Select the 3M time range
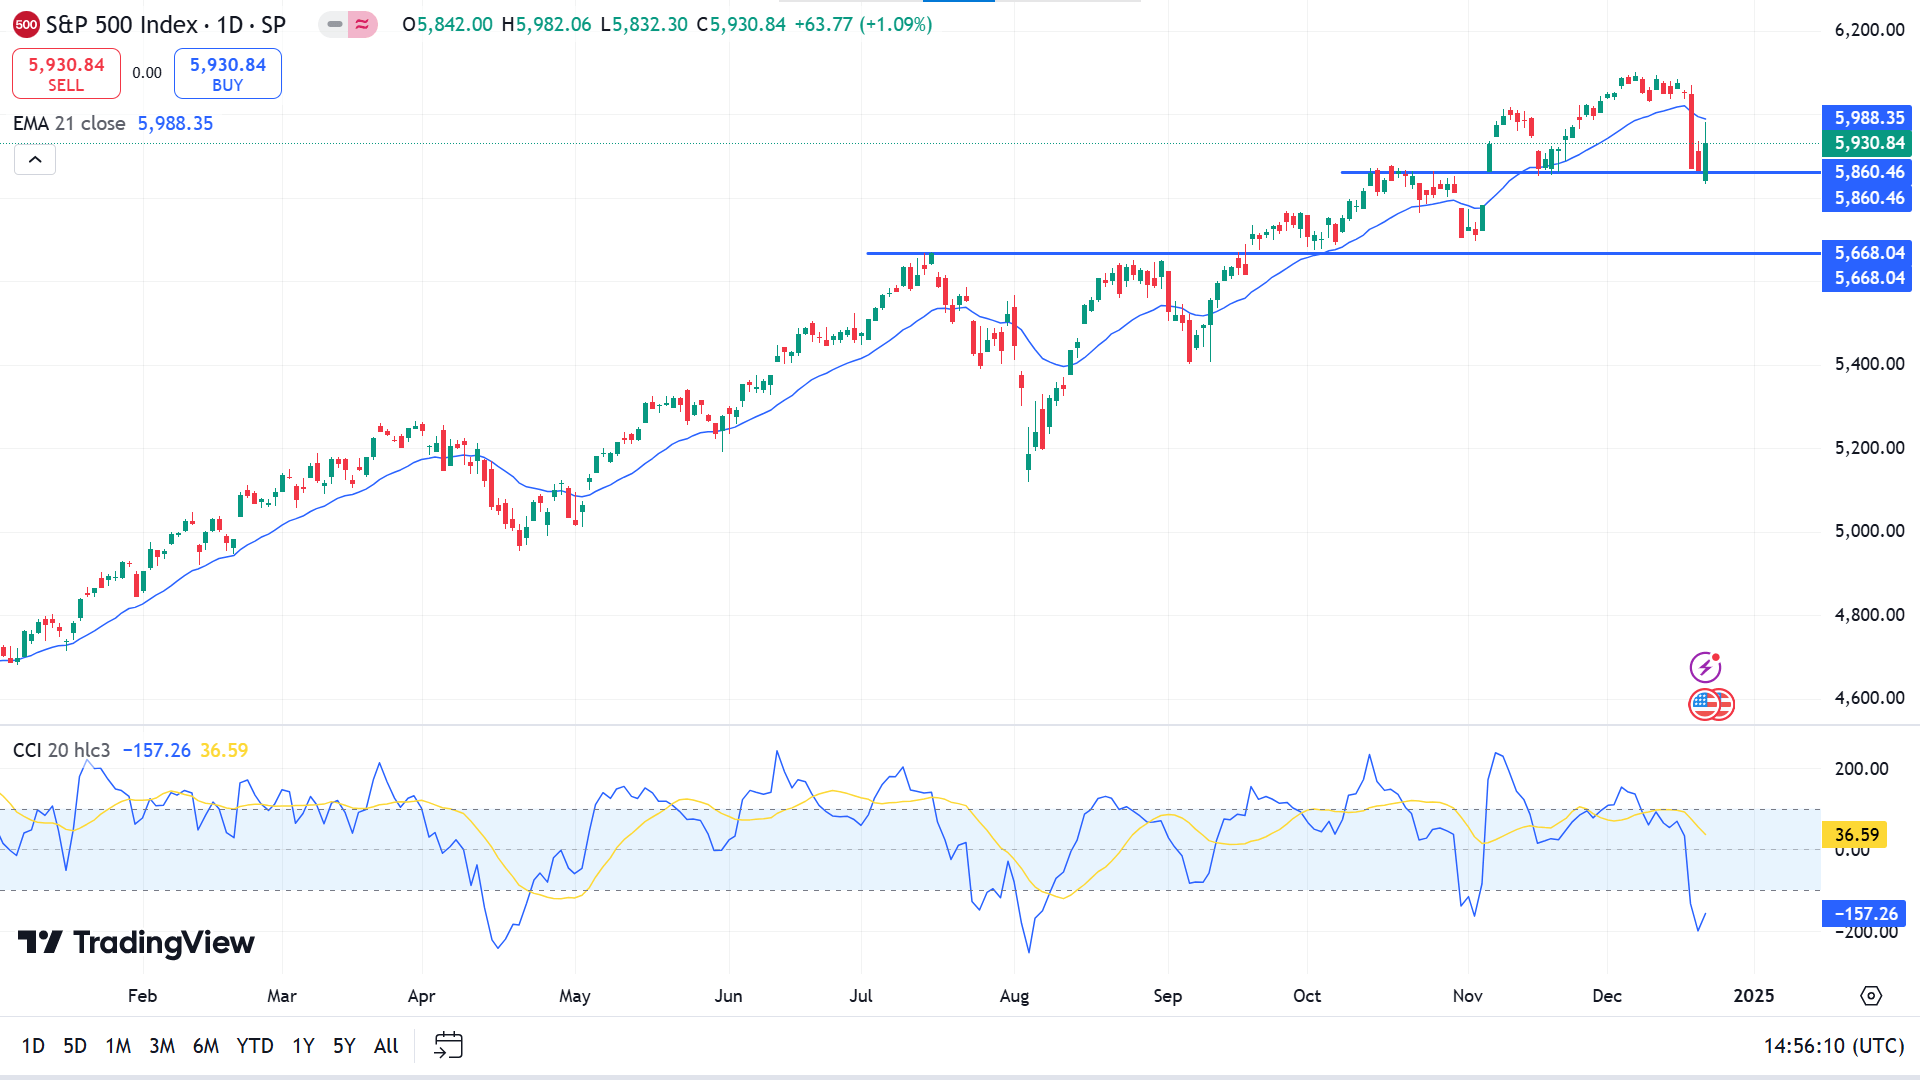The width and height of the screenshot is (1920, 1080). pyautogui.click(x=162, y=1046)
